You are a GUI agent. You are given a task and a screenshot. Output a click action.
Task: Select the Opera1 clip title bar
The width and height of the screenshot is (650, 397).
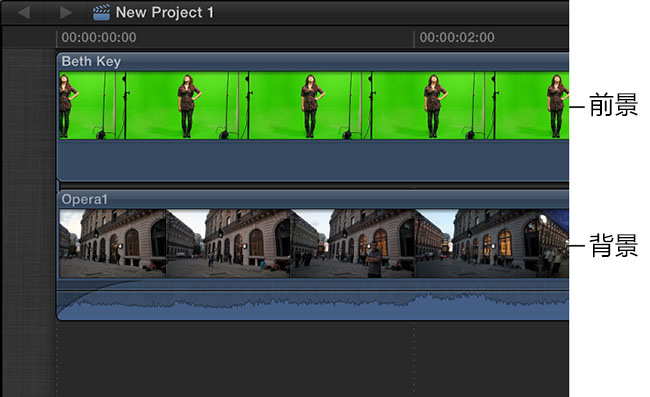tap(313, 199)
